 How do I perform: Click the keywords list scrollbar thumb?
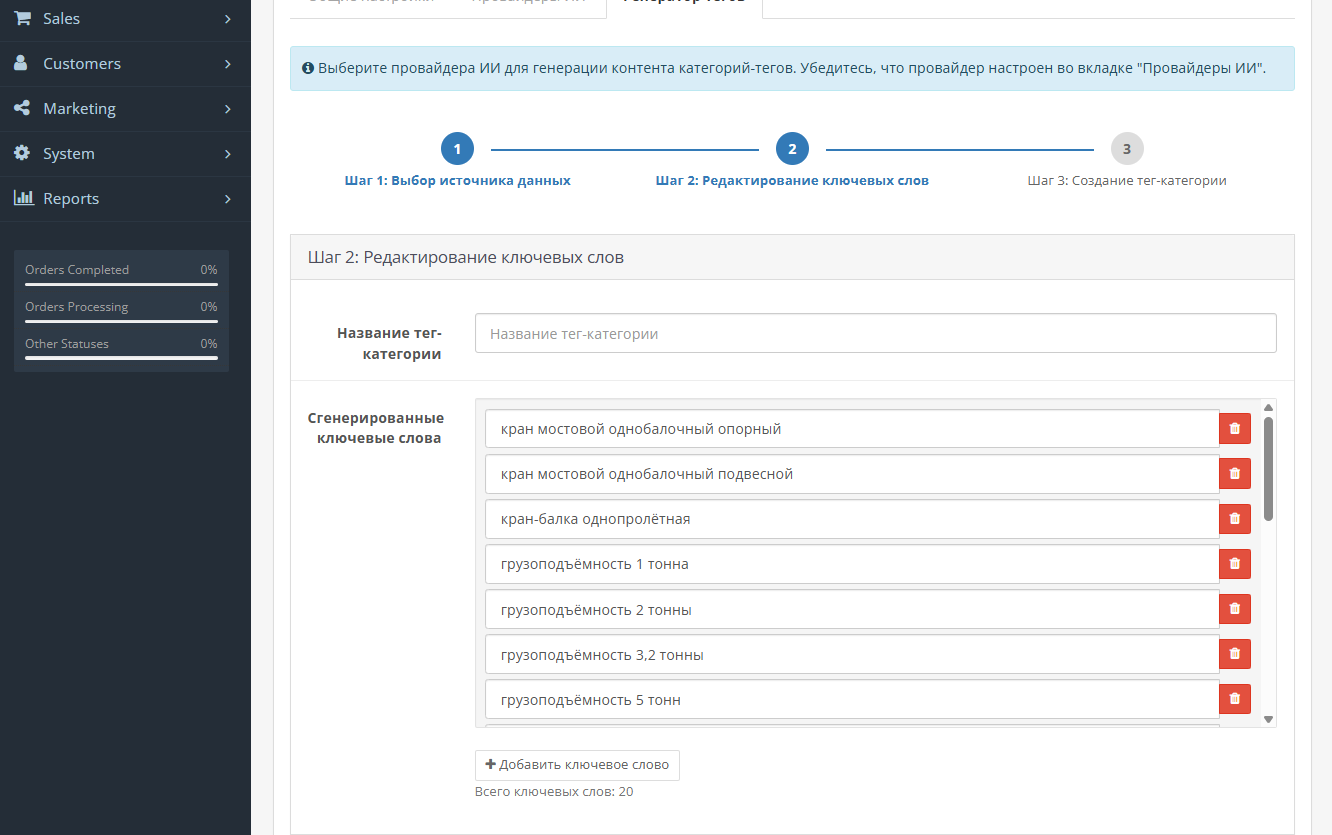click(1268, 468)
